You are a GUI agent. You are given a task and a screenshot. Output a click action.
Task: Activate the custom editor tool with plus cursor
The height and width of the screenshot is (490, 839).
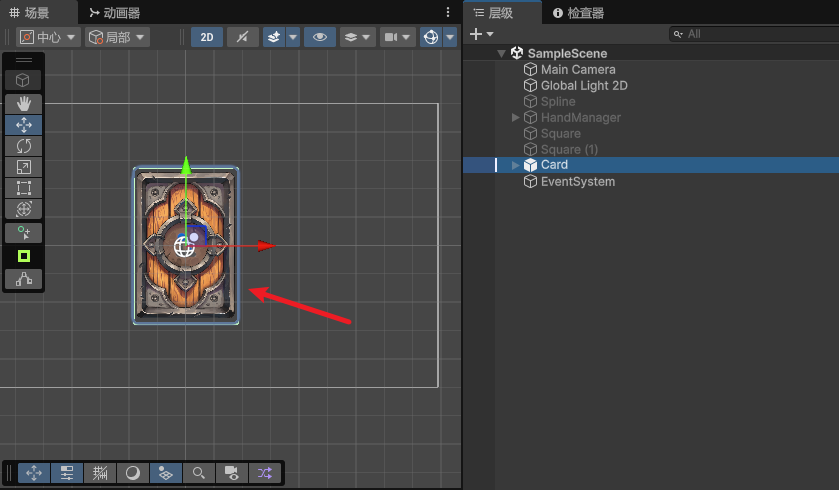point(24,233)
